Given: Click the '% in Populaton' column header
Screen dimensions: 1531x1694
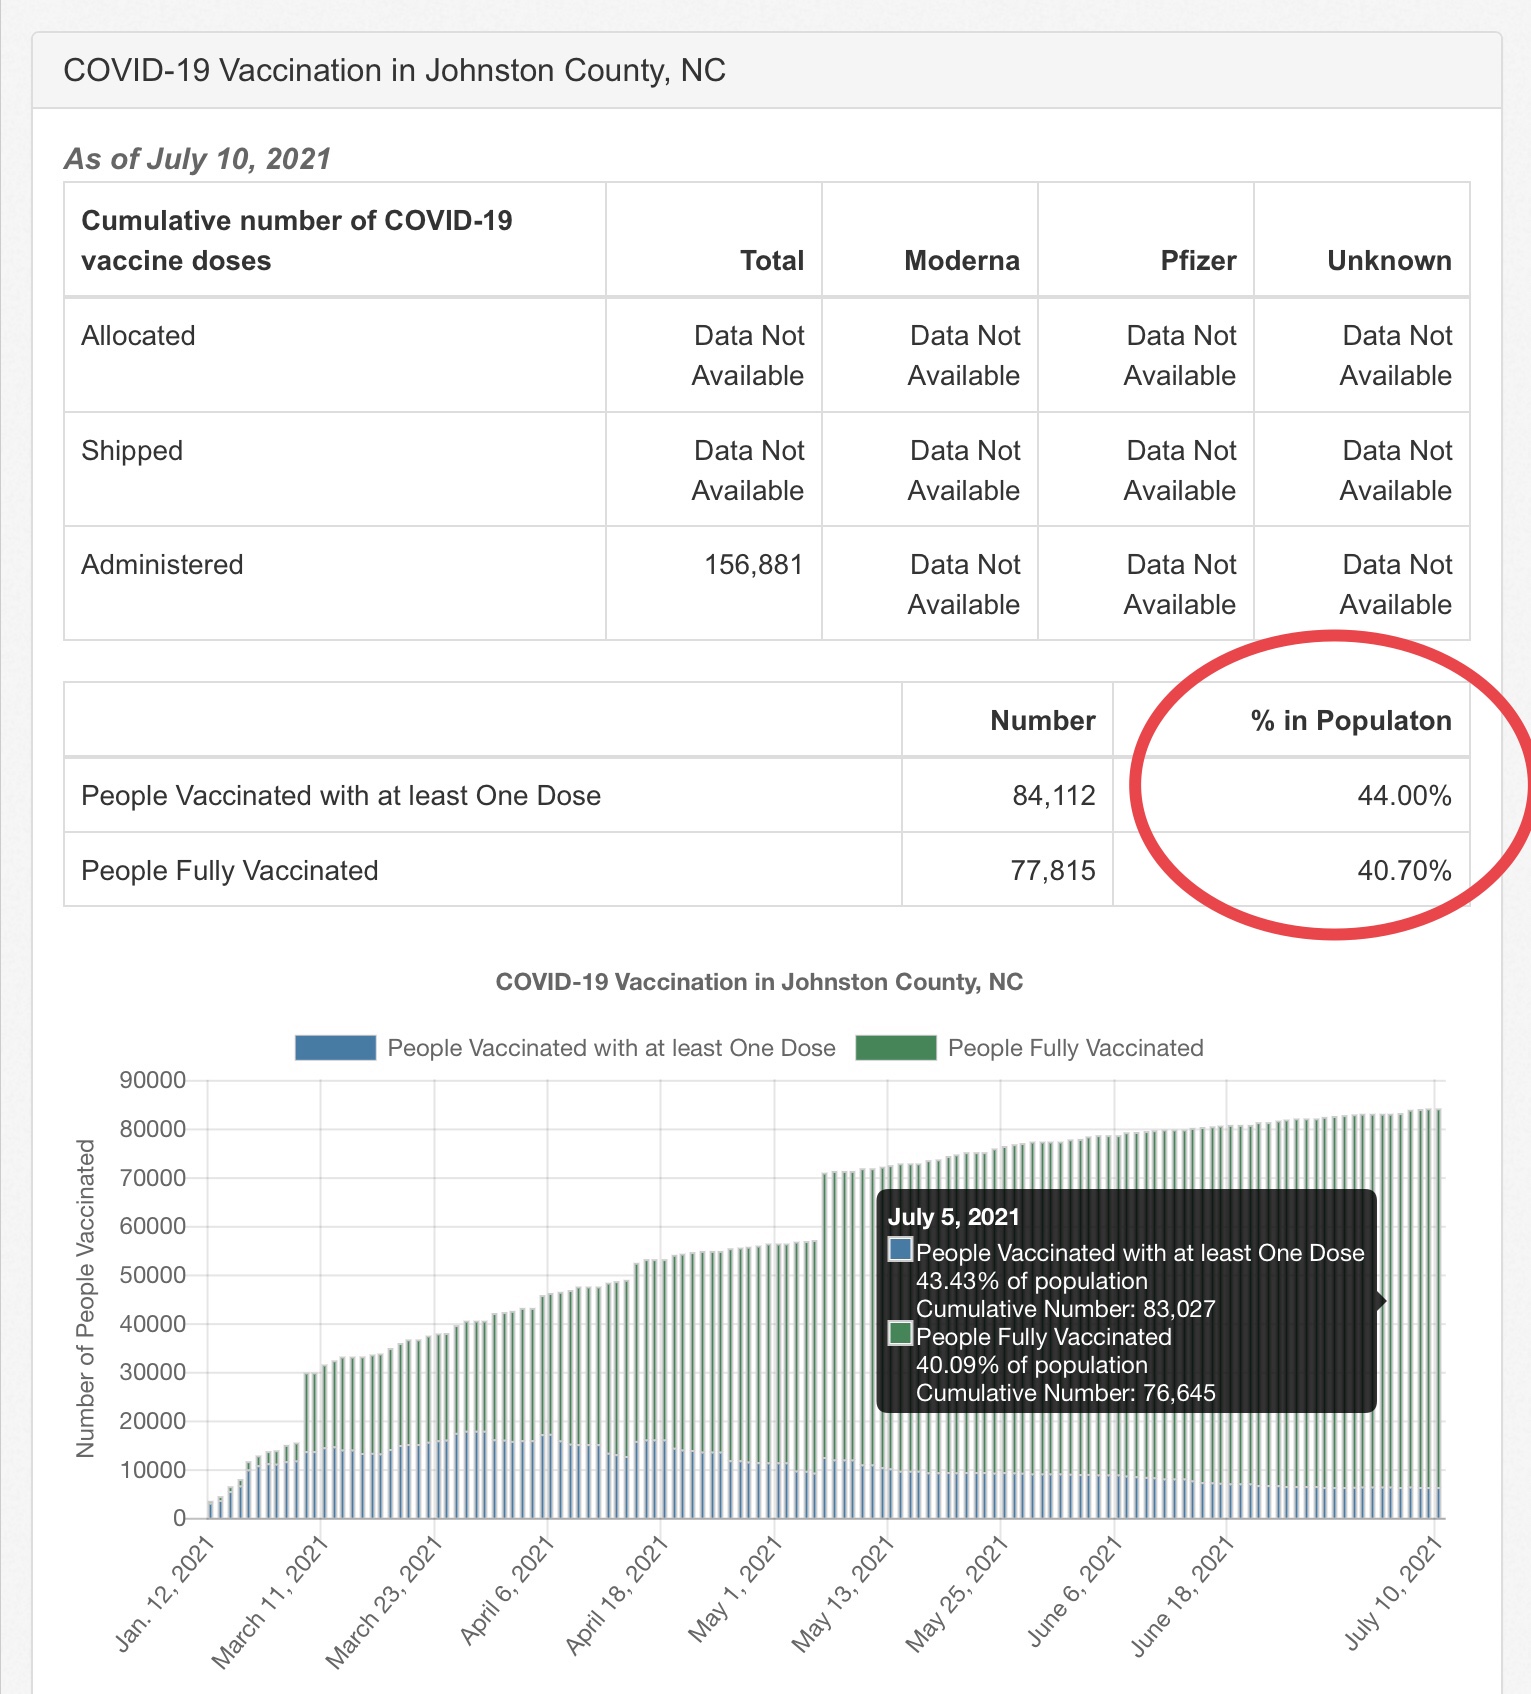Looking at the screenshot, I should tap(1350, 721).
